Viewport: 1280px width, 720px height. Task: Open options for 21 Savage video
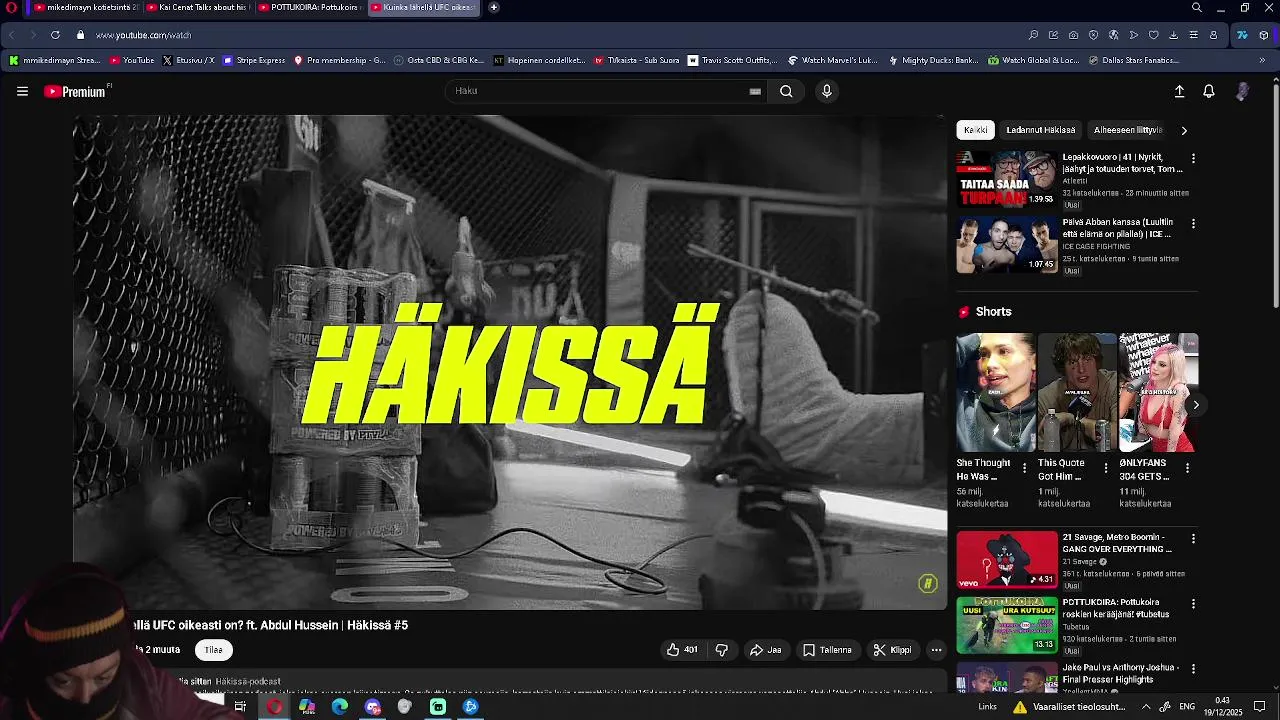click(1192, 539)
